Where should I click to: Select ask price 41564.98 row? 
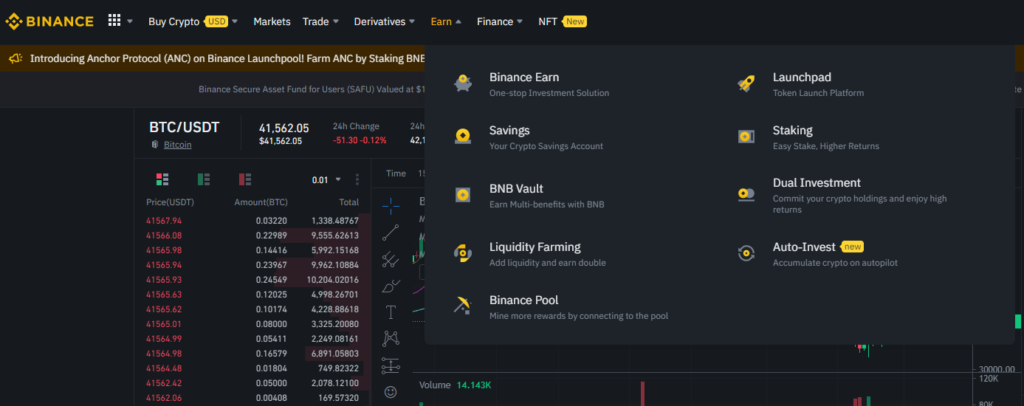252,354
